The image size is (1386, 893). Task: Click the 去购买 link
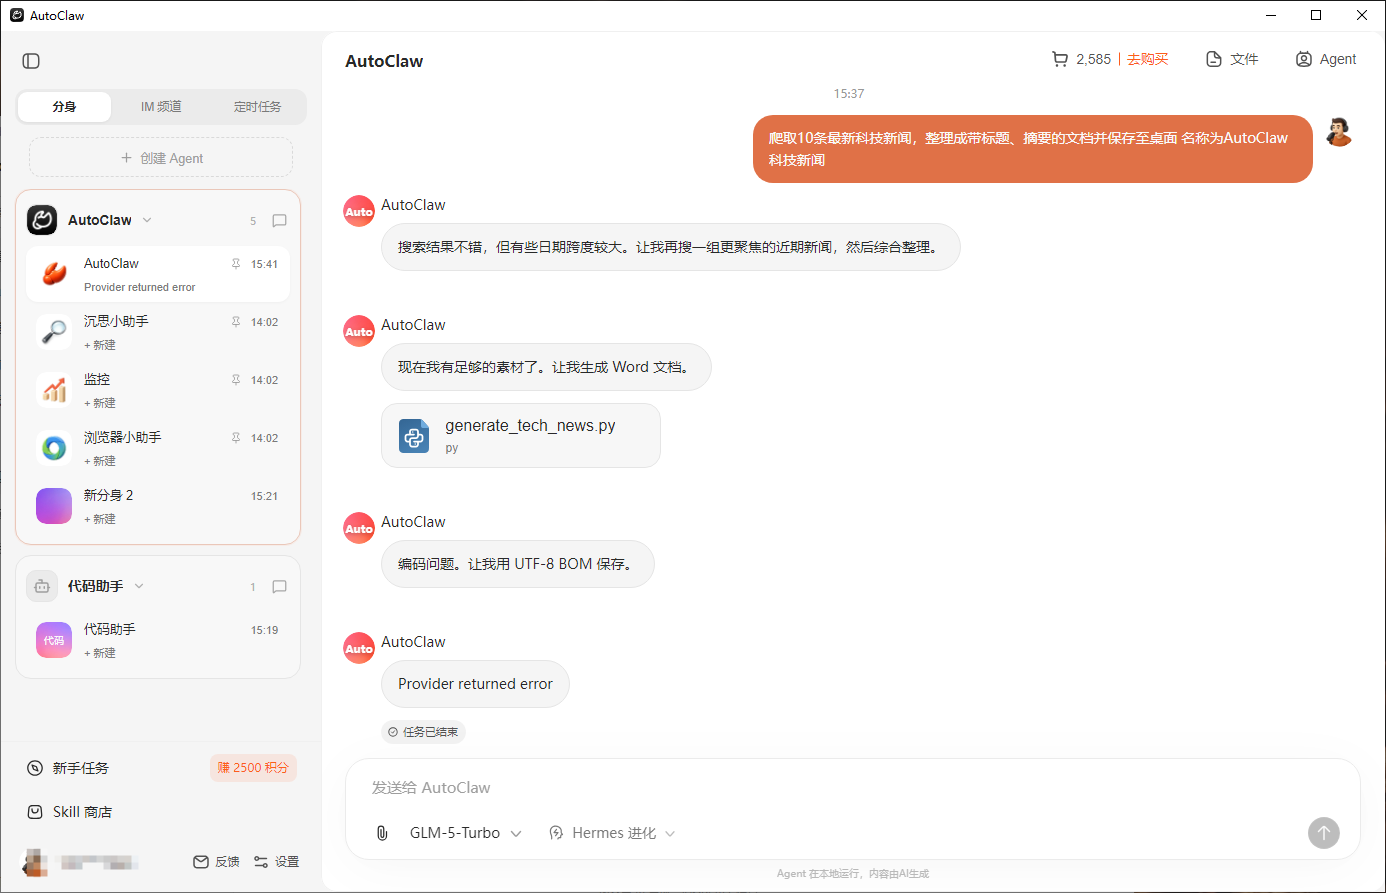coord(1147,59)
